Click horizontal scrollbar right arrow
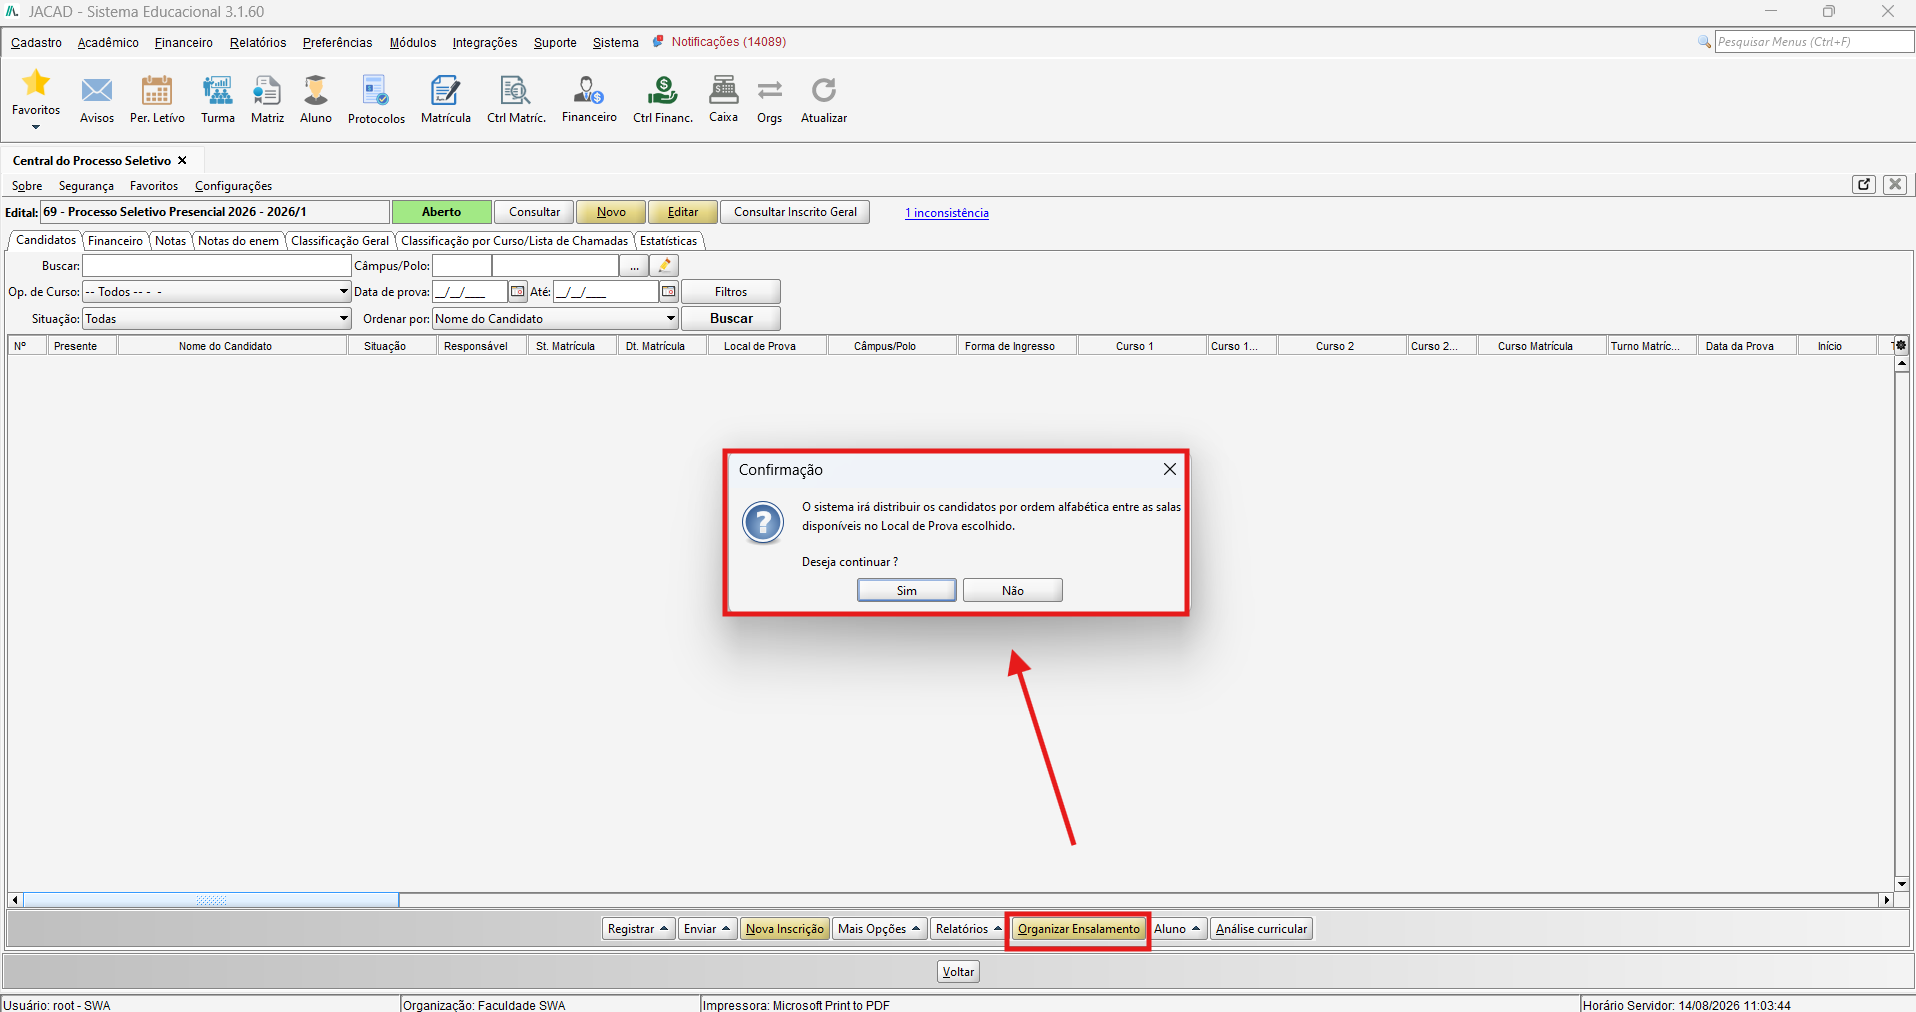This screenshot has width=1916, height=1012. 1887,900
